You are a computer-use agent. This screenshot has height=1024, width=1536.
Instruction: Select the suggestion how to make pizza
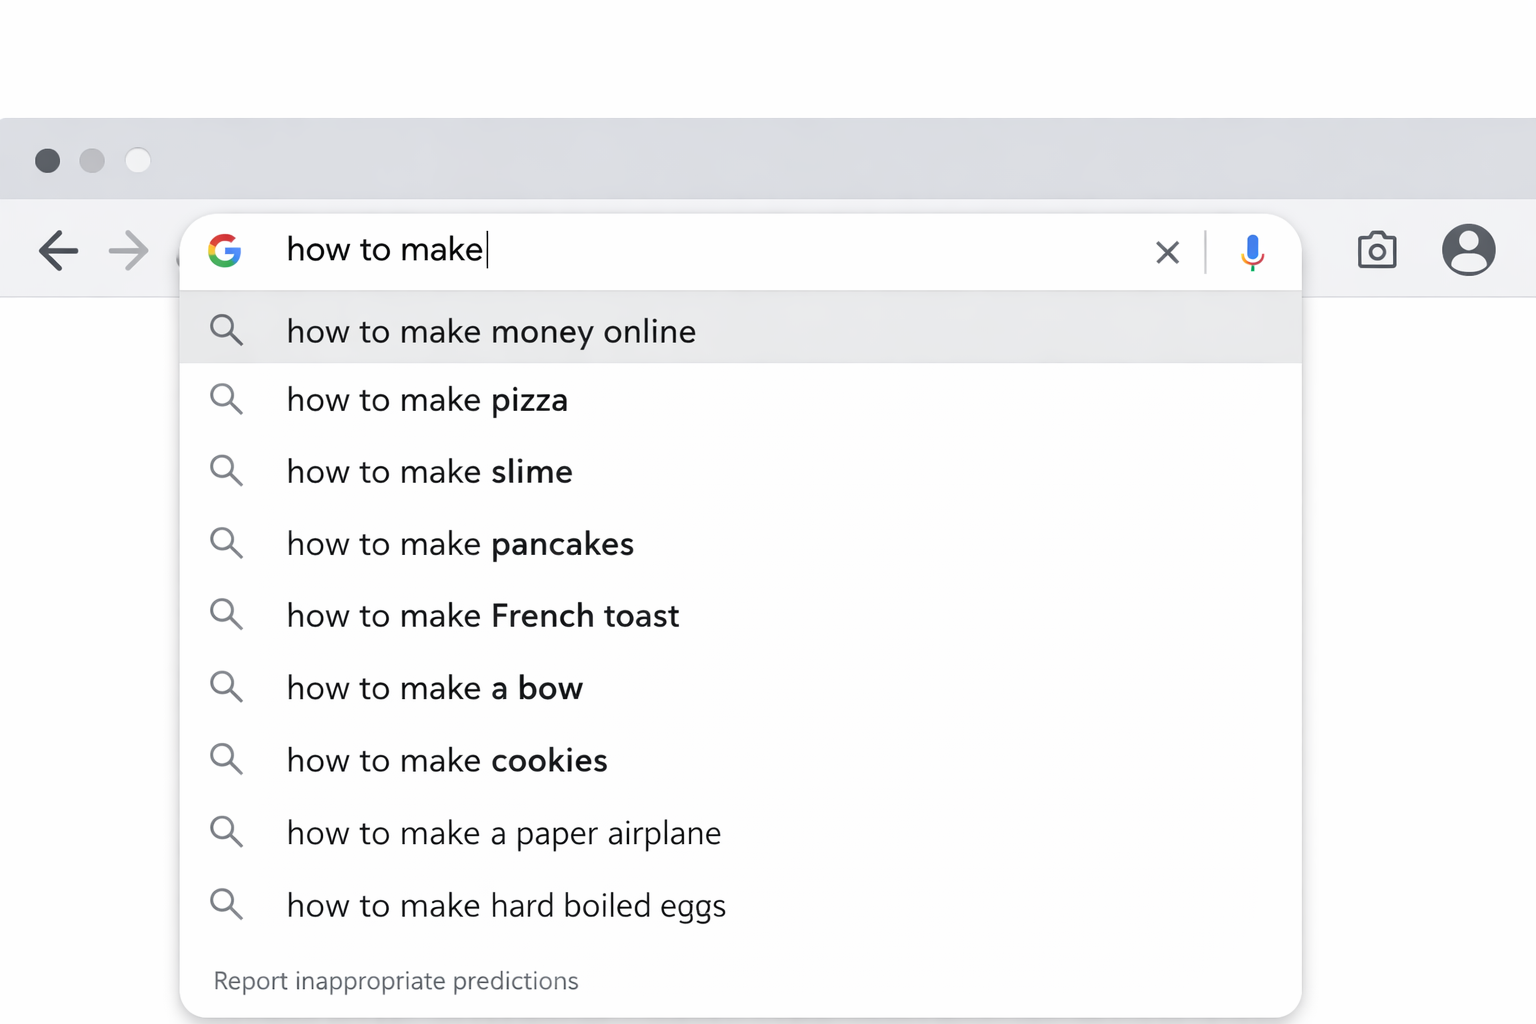427,399
